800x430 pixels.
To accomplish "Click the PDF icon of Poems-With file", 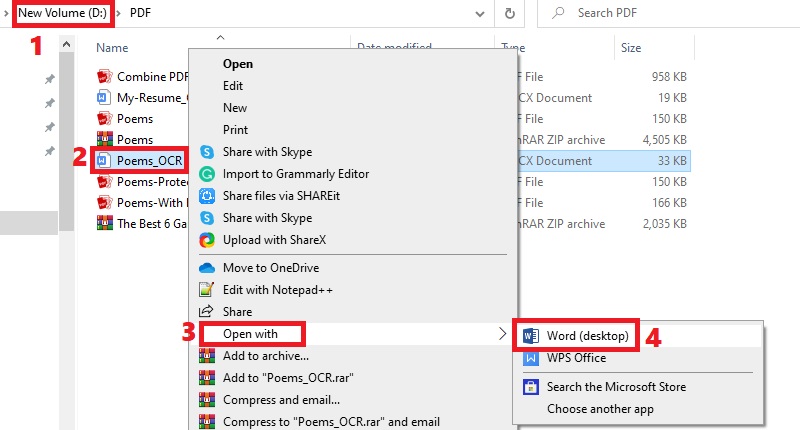I will coord(105,203).
